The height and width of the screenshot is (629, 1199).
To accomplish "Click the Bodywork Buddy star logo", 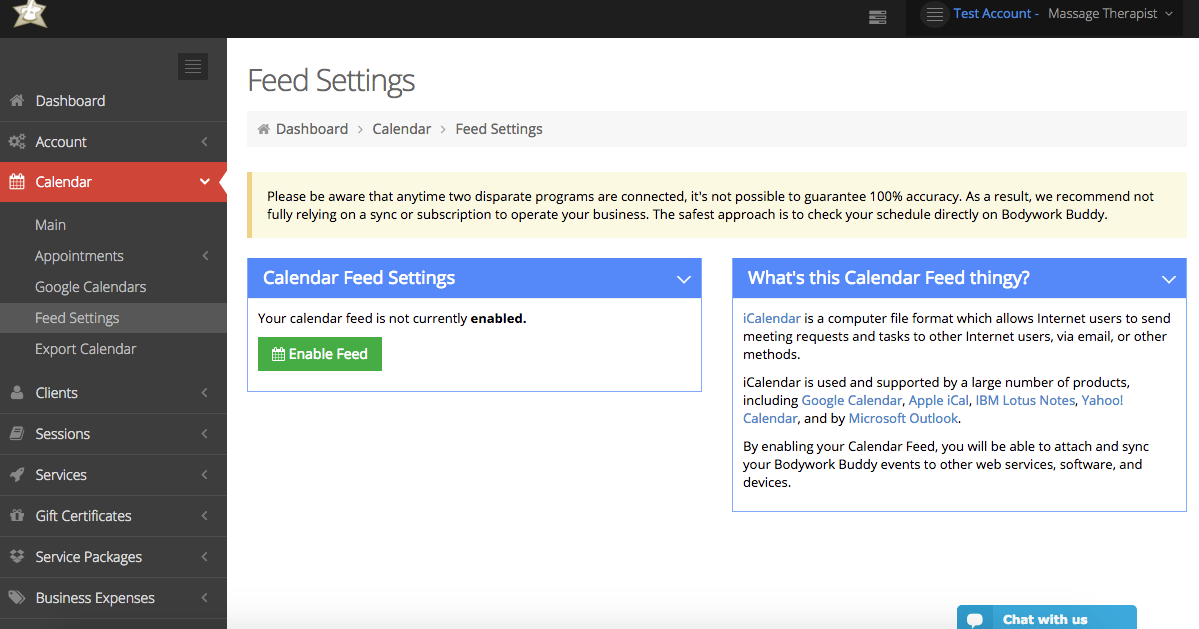I will [x=30, y=14].
